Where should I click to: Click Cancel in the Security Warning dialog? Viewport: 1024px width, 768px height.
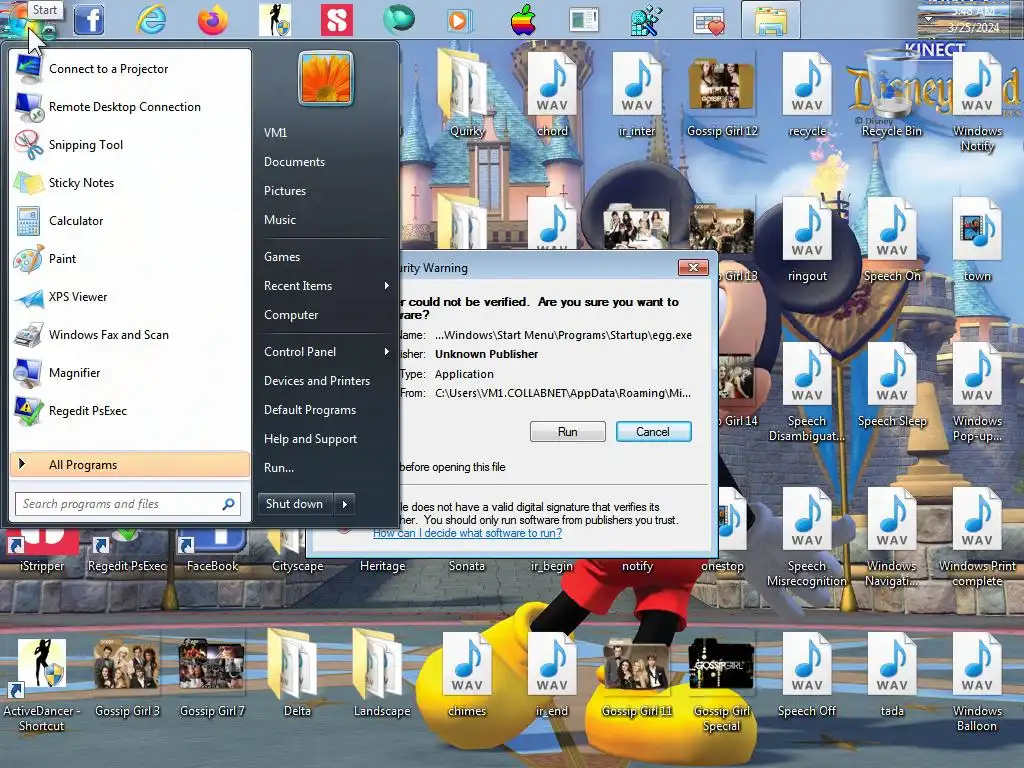click(x=653, y=432)
